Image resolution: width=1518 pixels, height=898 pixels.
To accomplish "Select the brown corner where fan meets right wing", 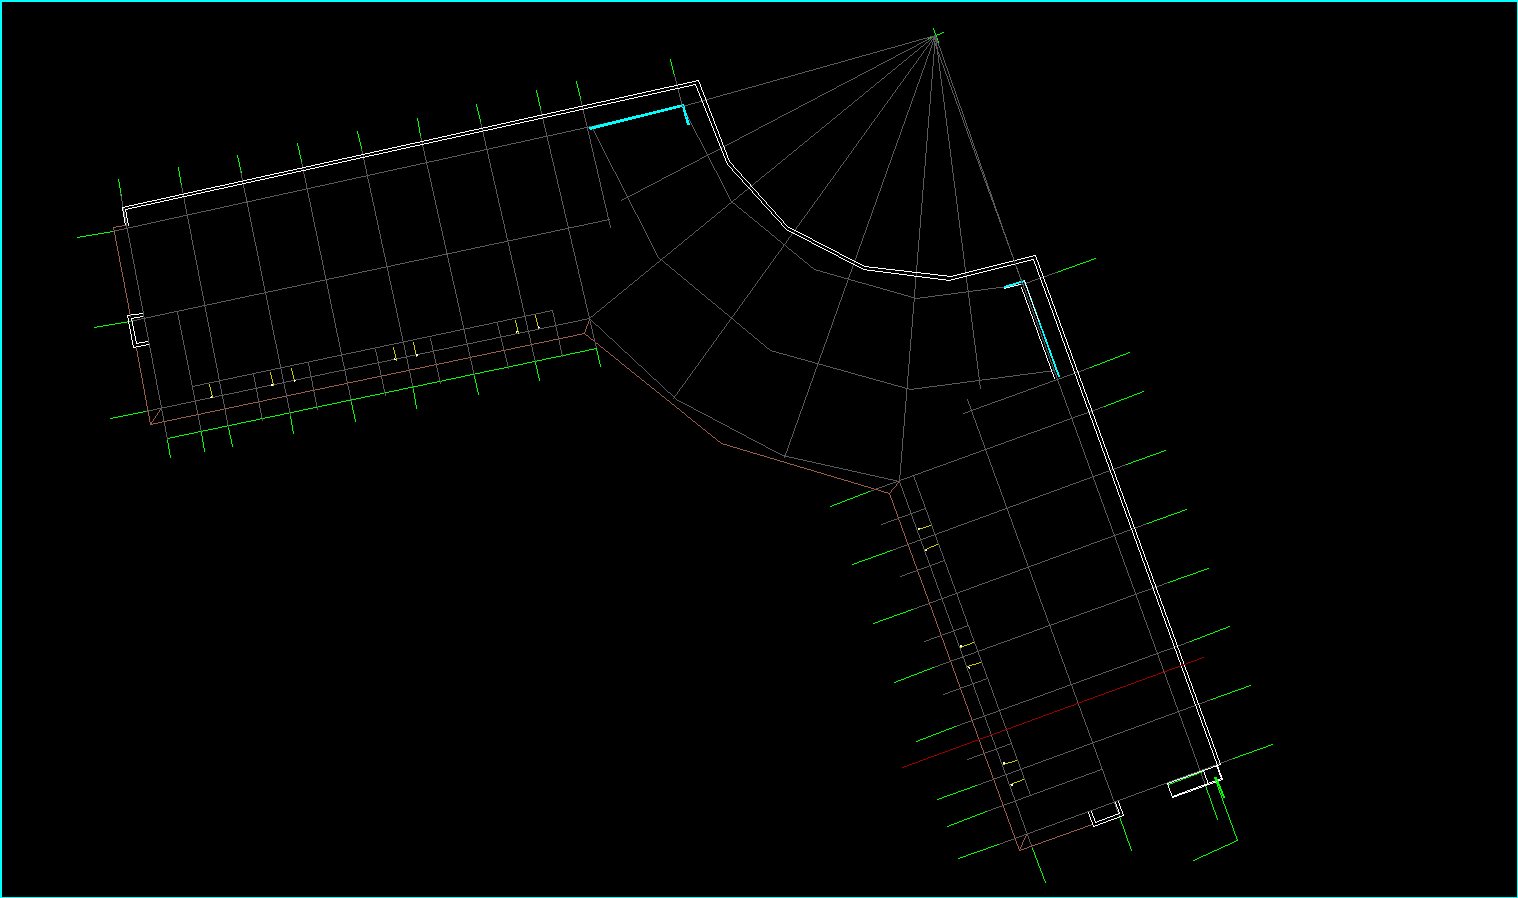I will pyautogui.click(x=893, y=487).
